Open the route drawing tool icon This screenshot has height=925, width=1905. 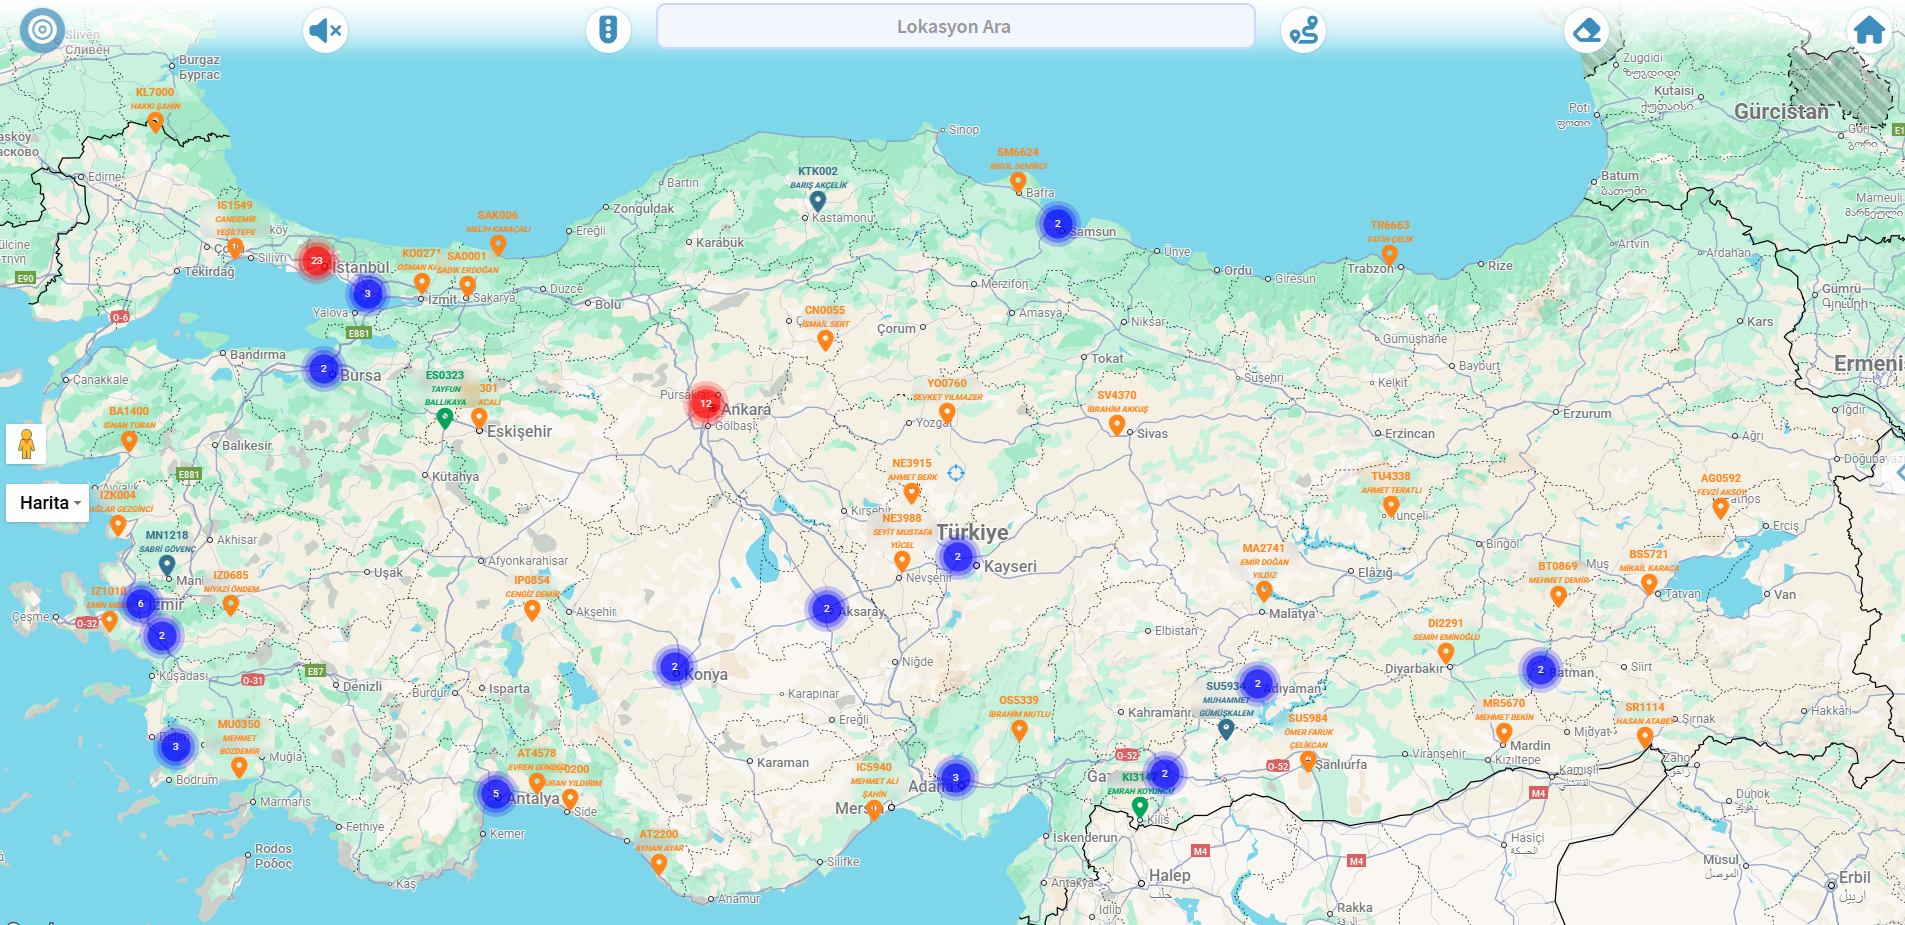coord(1303,30)
